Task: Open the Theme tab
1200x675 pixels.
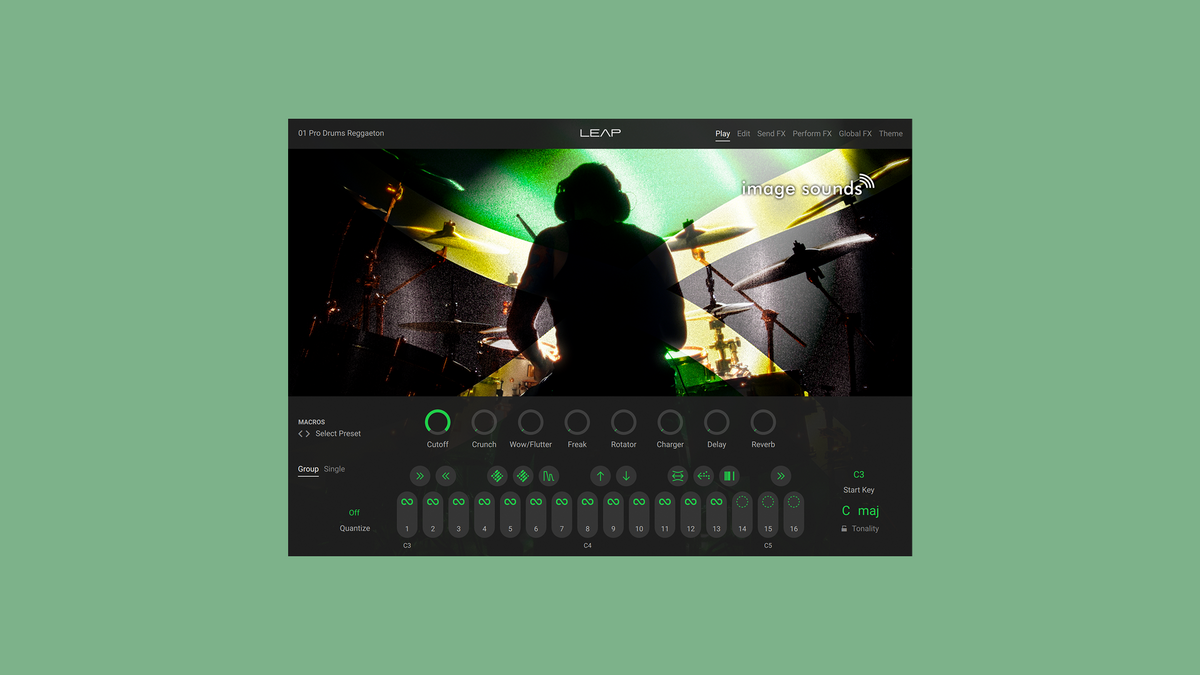Action: tap(891, 133)
